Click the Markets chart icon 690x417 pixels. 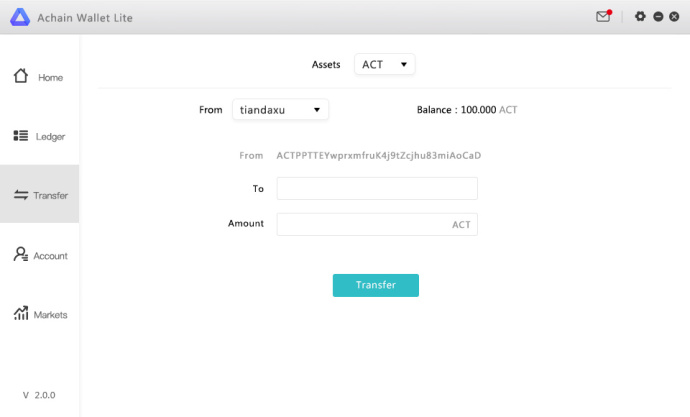21,313
